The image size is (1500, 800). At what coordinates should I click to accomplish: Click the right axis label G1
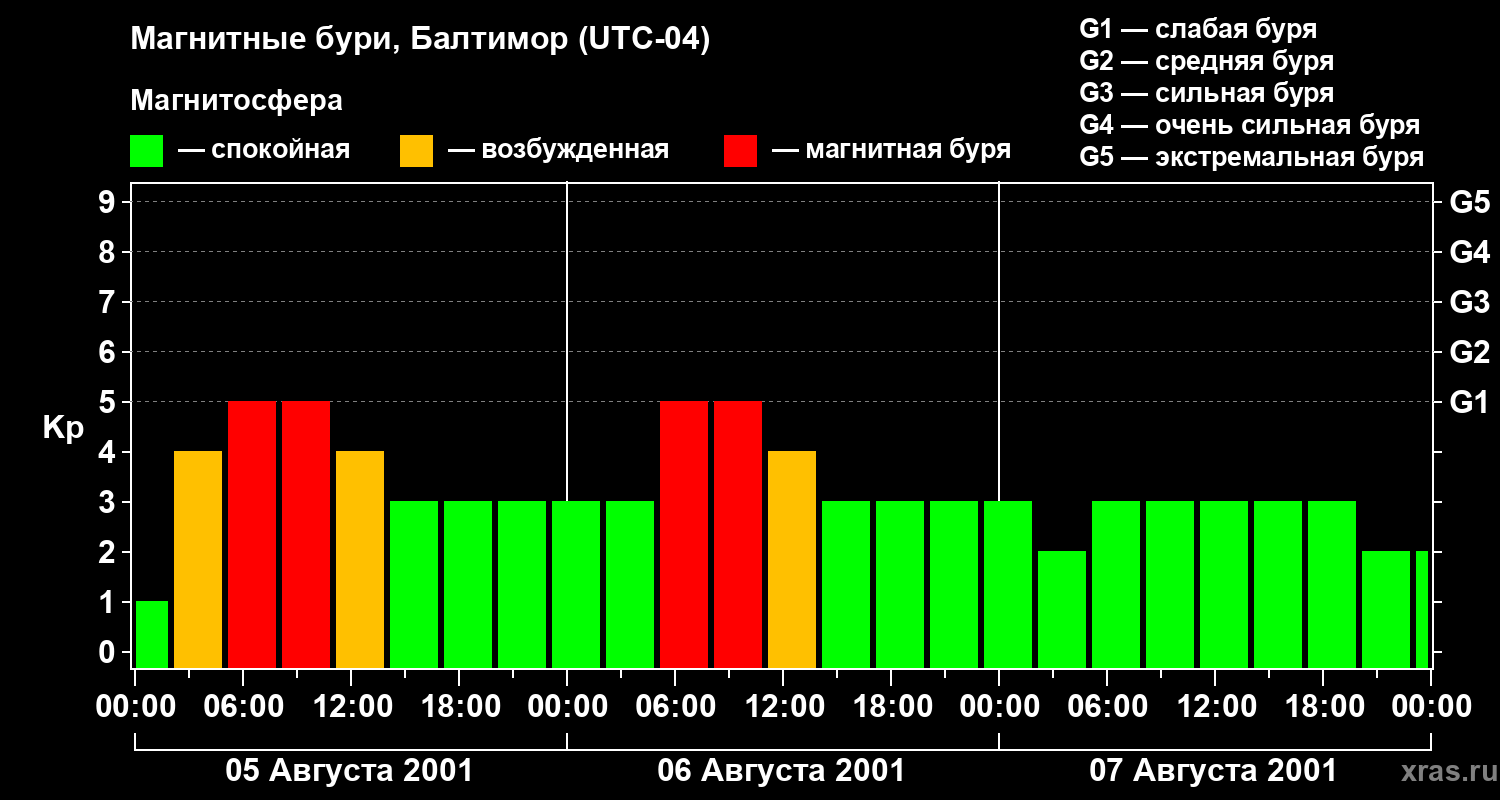point(1469,402)
